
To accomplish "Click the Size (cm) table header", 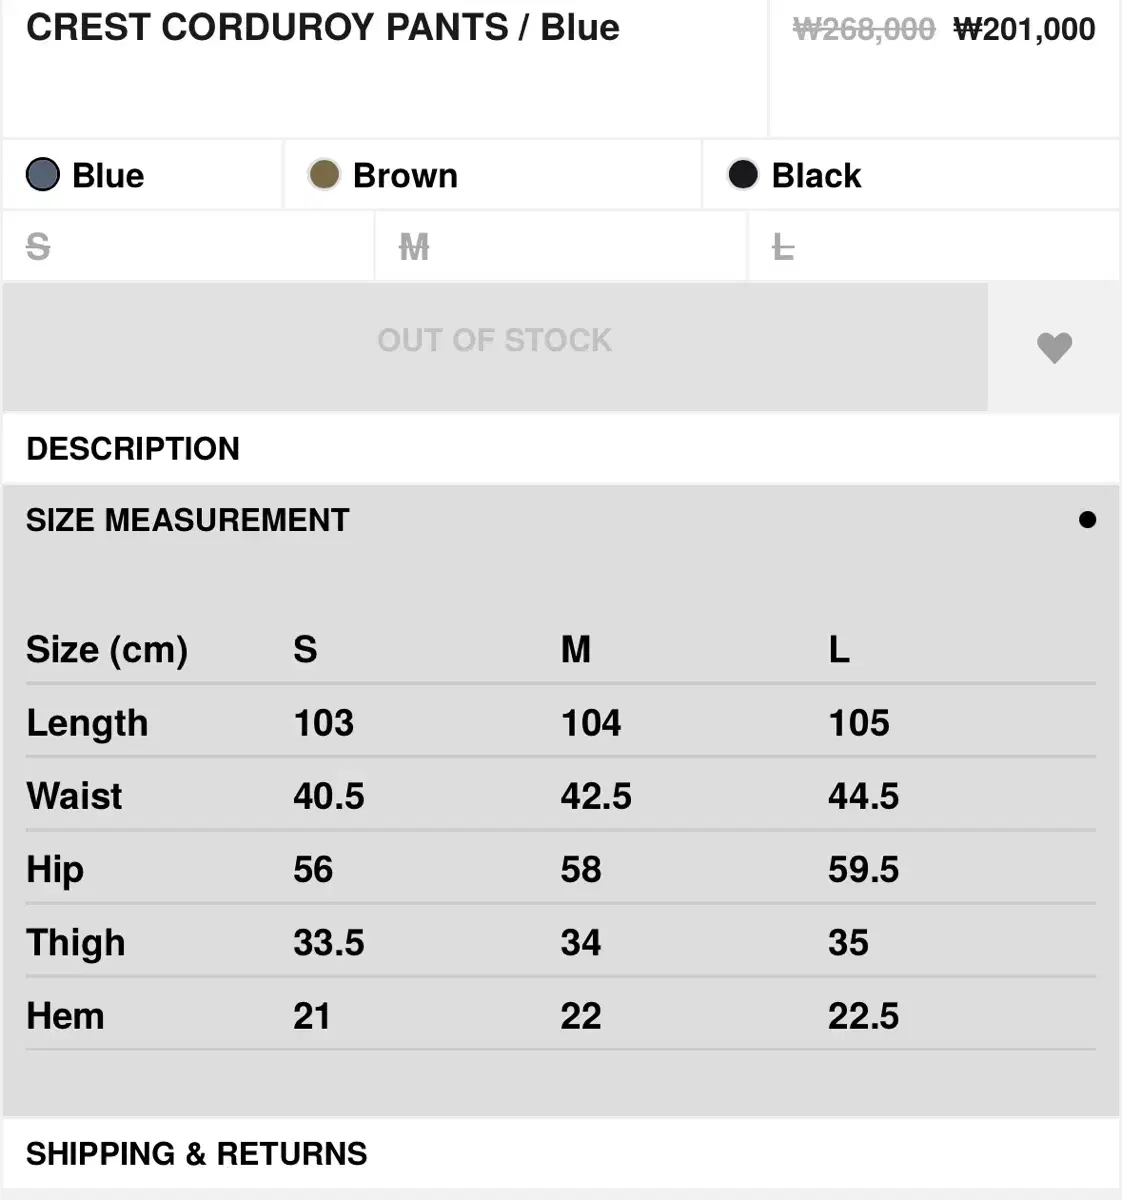I will point(107,650).
